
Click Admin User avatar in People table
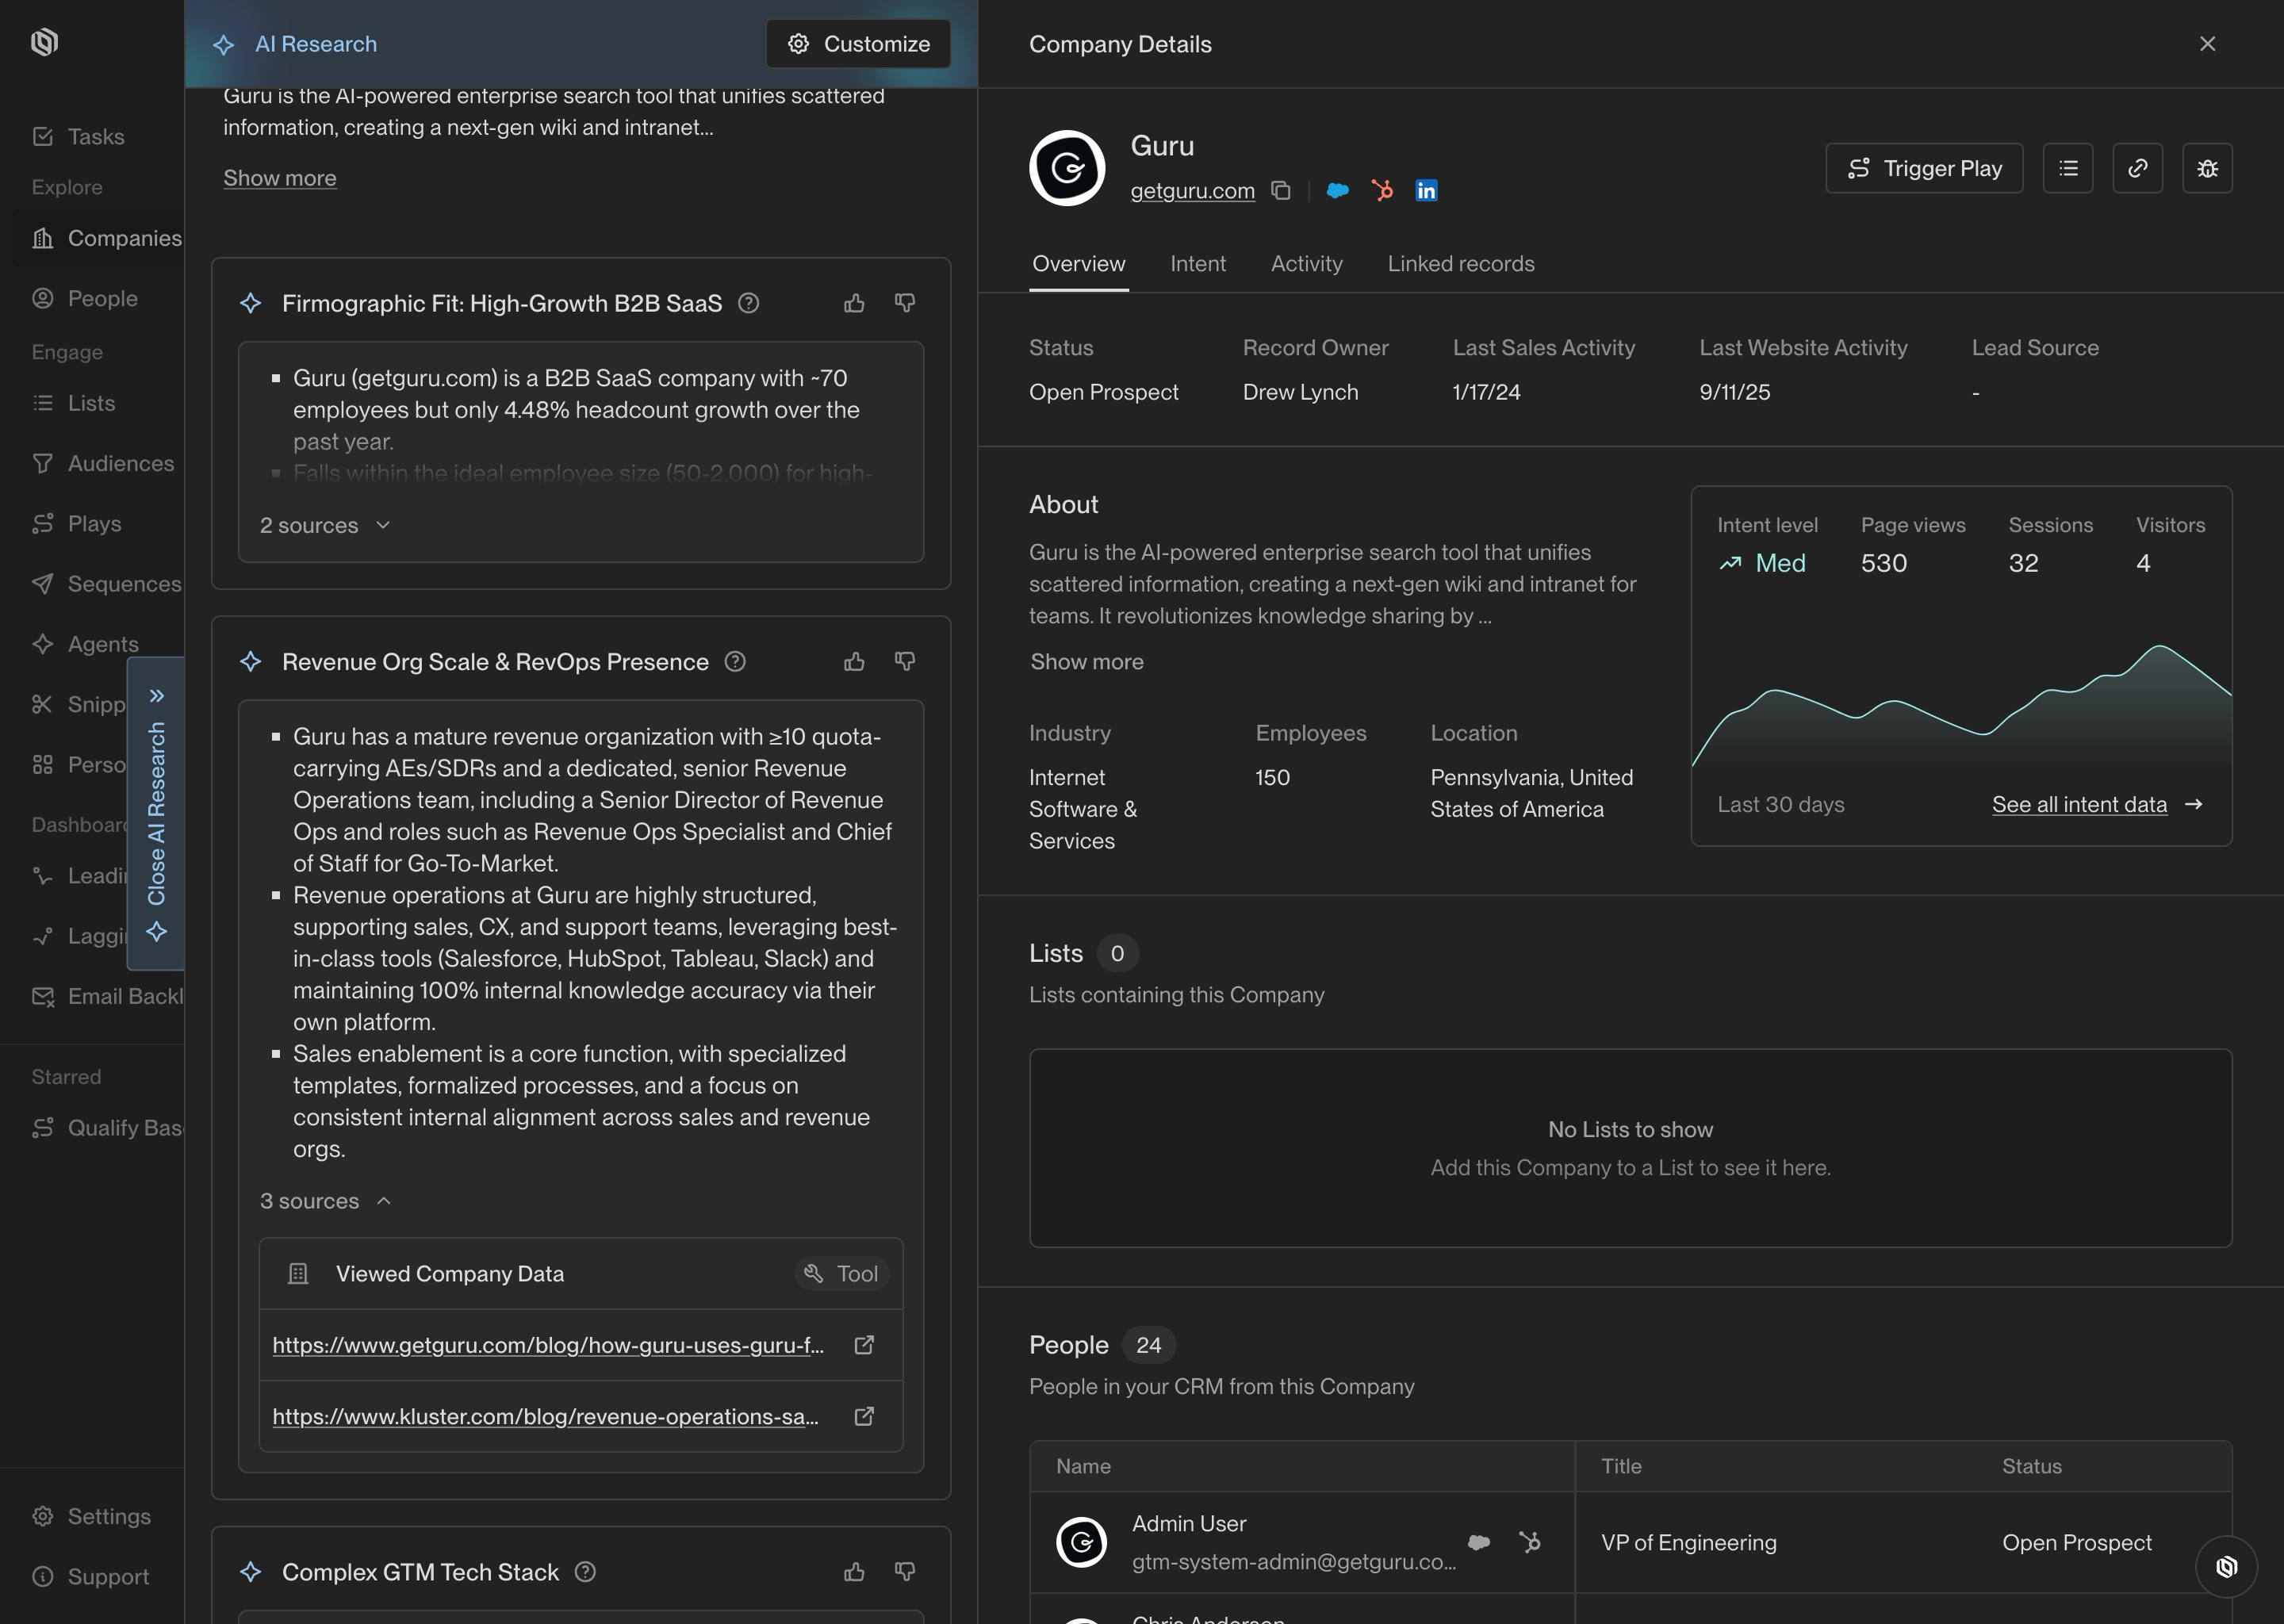pyautogui.click(x=1081, y=1542)
